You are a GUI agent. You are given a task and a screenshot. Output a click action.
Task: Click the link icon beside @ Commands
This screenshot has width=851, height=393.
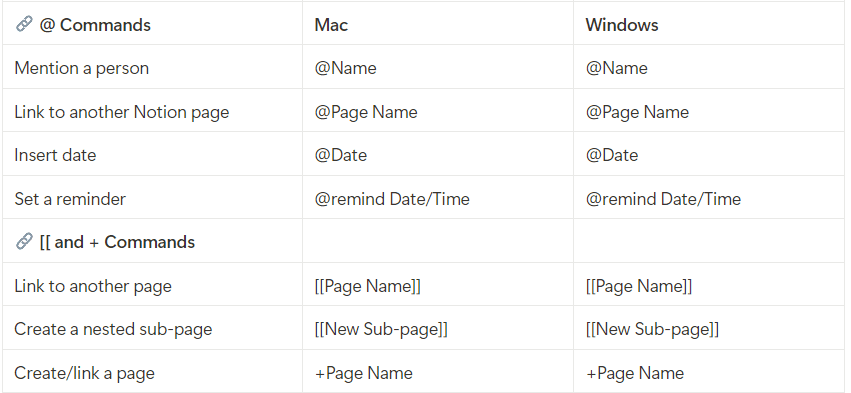pyautogui.click(x=24, y=24)
